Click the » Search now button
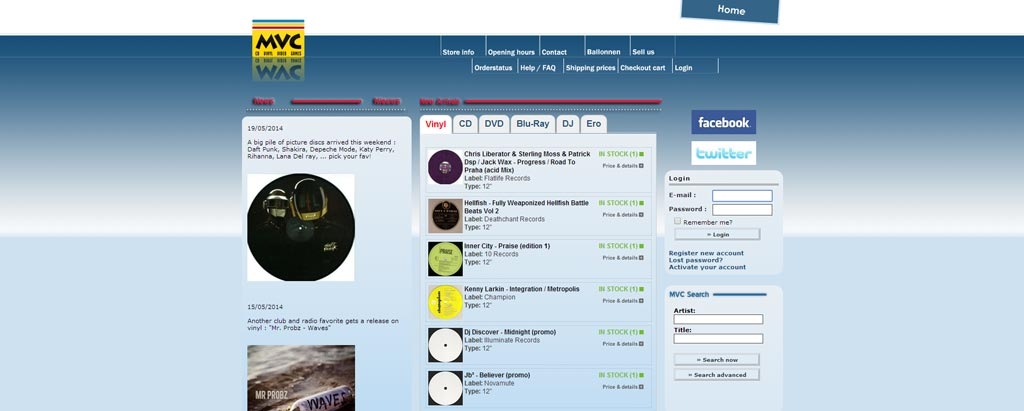 coord(717,360)
